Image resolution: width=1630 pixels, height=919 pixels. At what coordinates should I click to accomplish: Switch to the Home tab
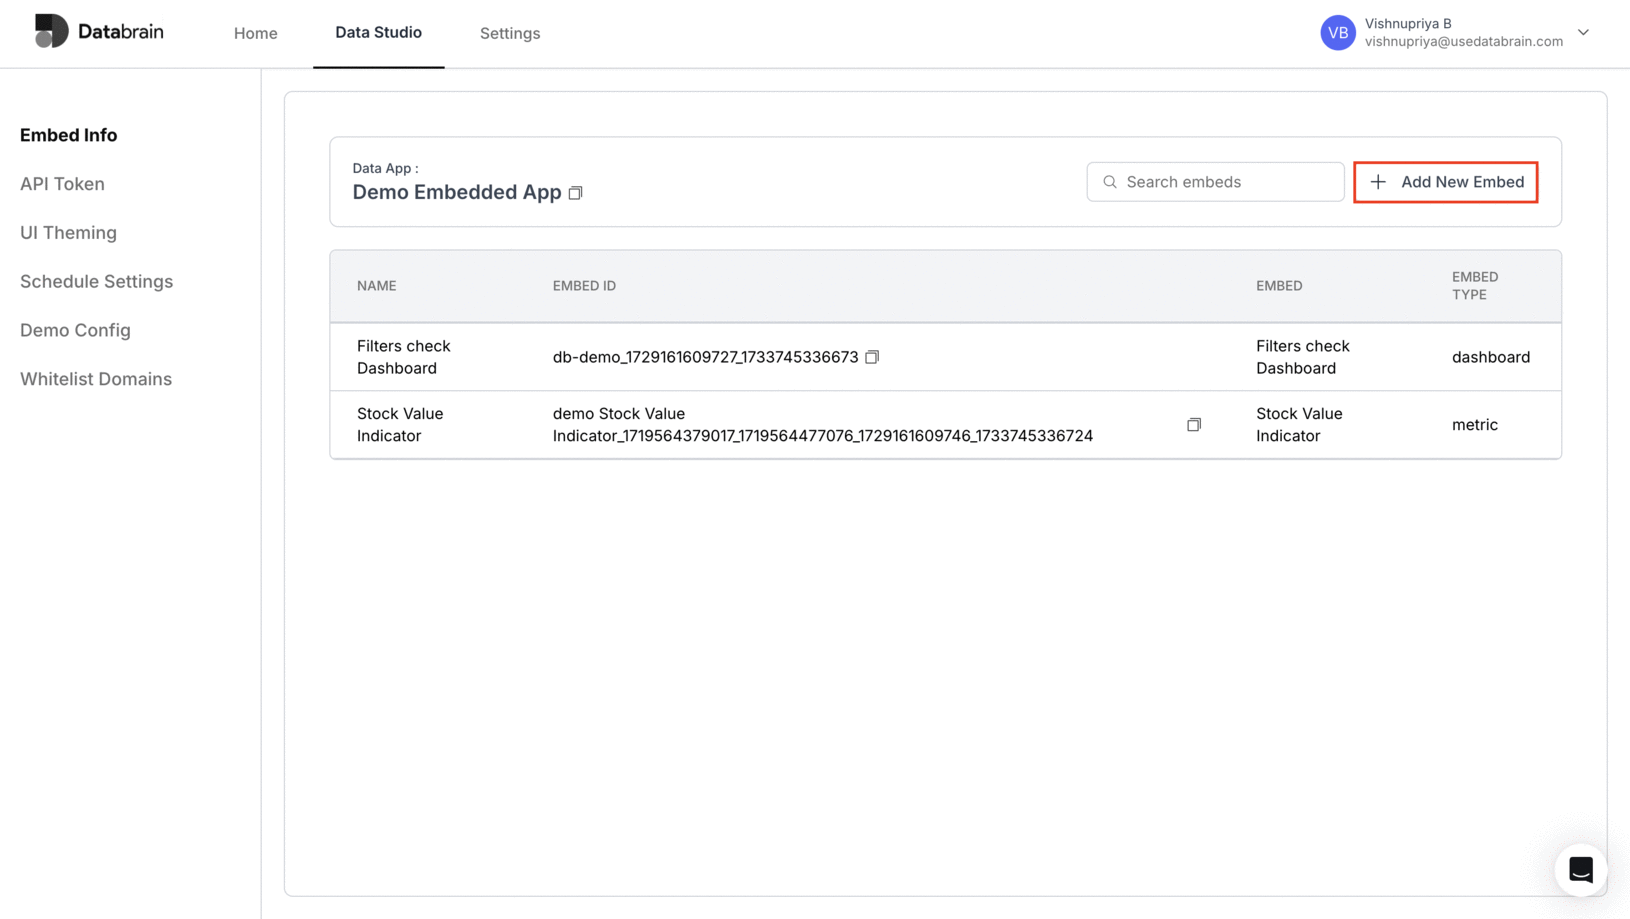coord(255,33)
